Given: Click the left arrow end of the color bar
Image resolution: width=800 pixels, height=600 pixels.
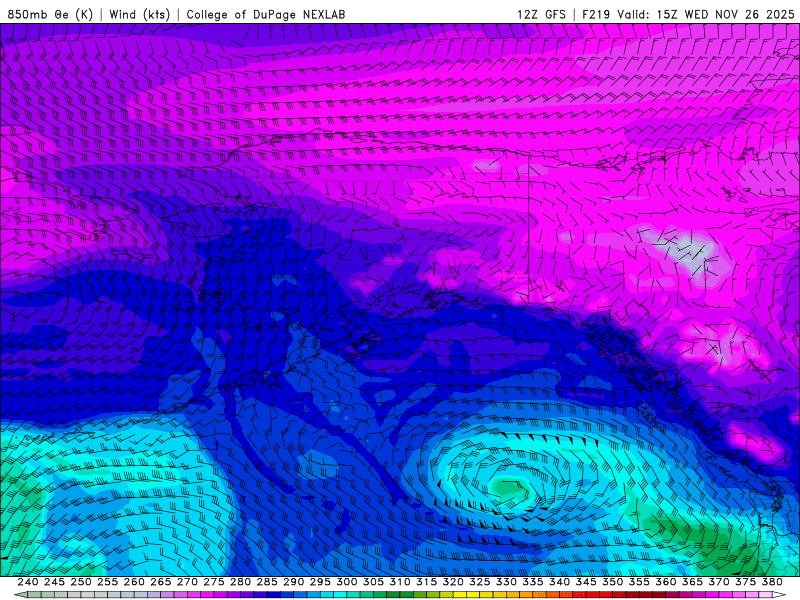Looking at the screenshot, I should point(20,595).
